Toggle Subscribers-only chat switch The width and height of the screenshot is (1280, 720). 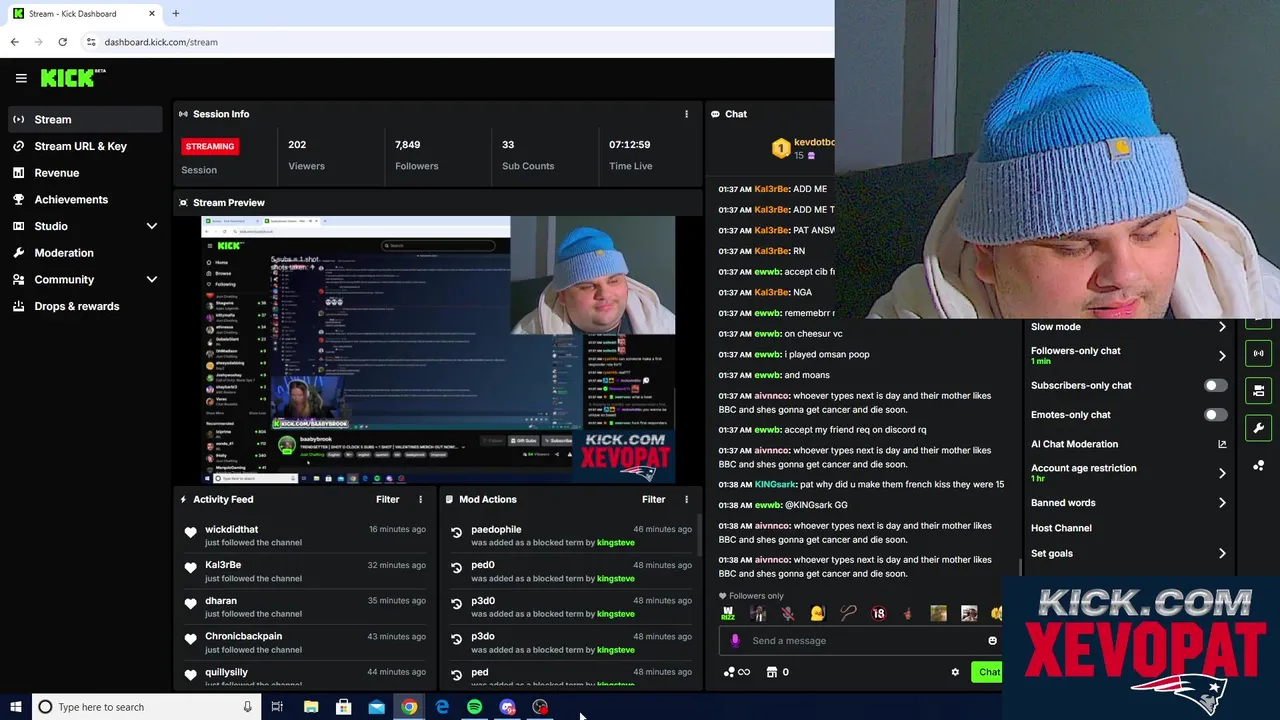(1215, 385)
